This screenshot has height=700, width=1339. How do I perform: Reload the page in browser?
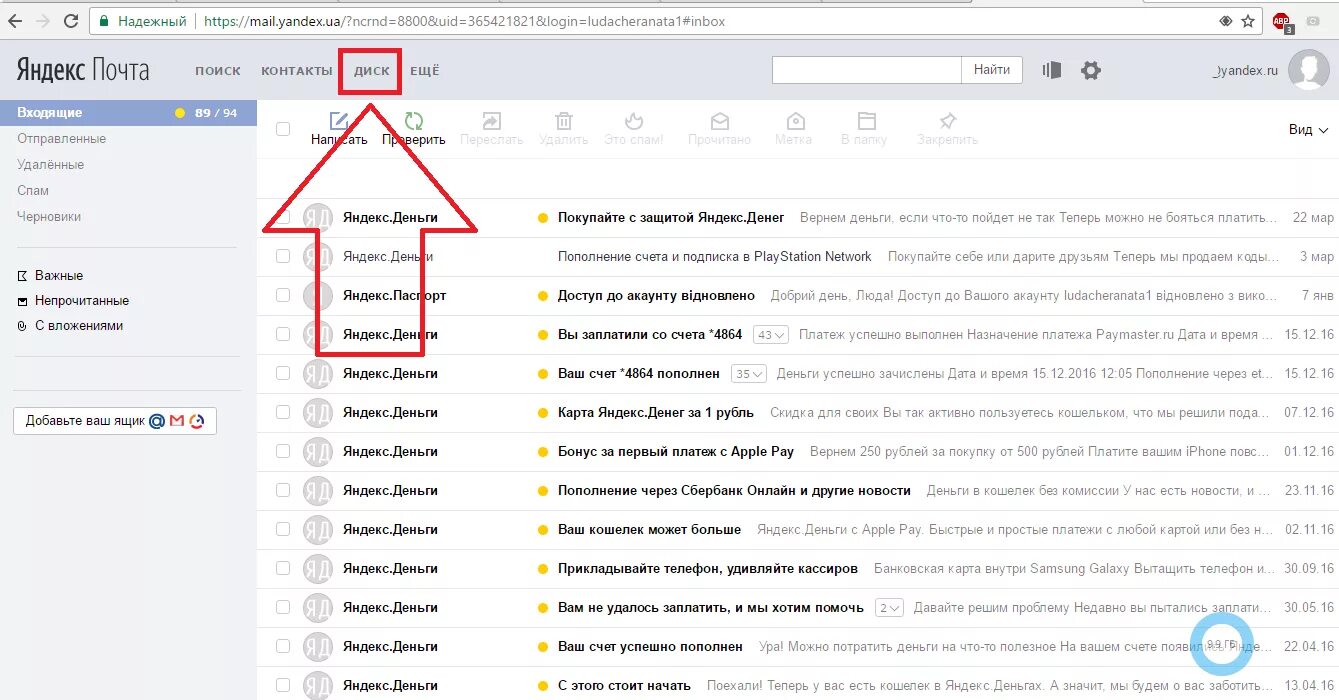tap(71, 21)
